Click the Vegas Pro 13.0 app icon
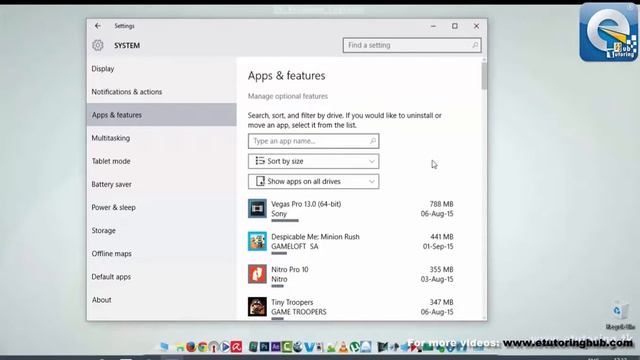This screenshot has height=360, width=640. tap(257, 209)
